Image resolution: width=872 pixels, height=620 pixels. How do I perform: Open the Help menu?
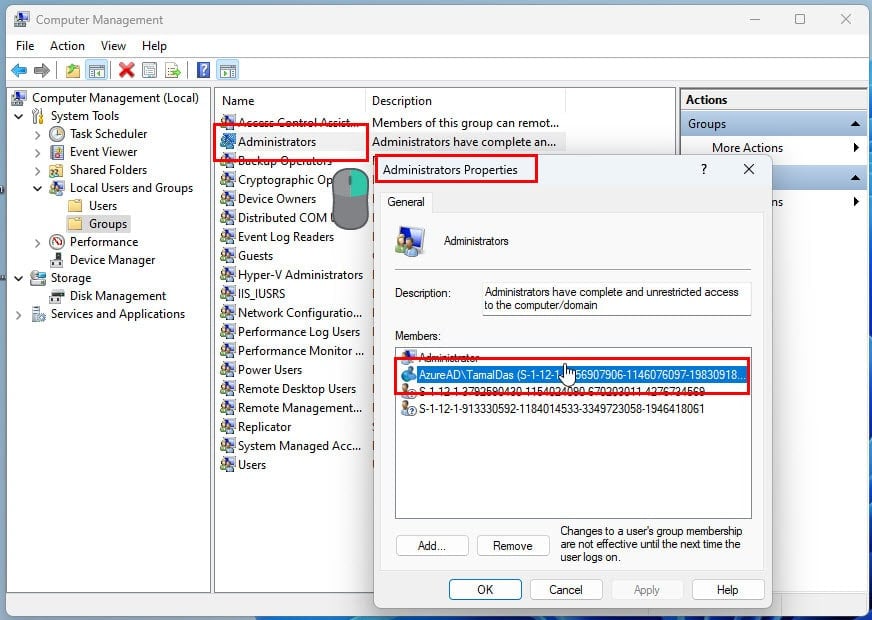tap(154, 46)
